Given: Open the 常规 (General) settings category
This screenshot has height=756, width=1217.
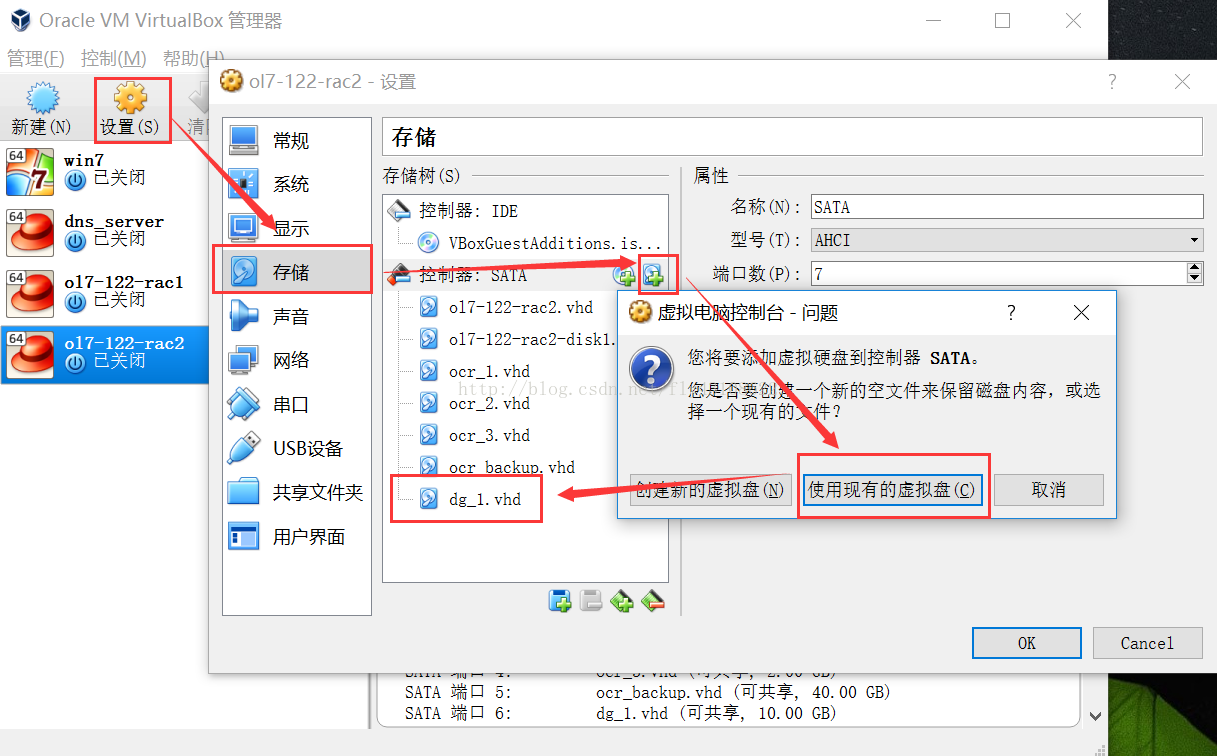Looking at the screenshot, I should coord(296,140).
